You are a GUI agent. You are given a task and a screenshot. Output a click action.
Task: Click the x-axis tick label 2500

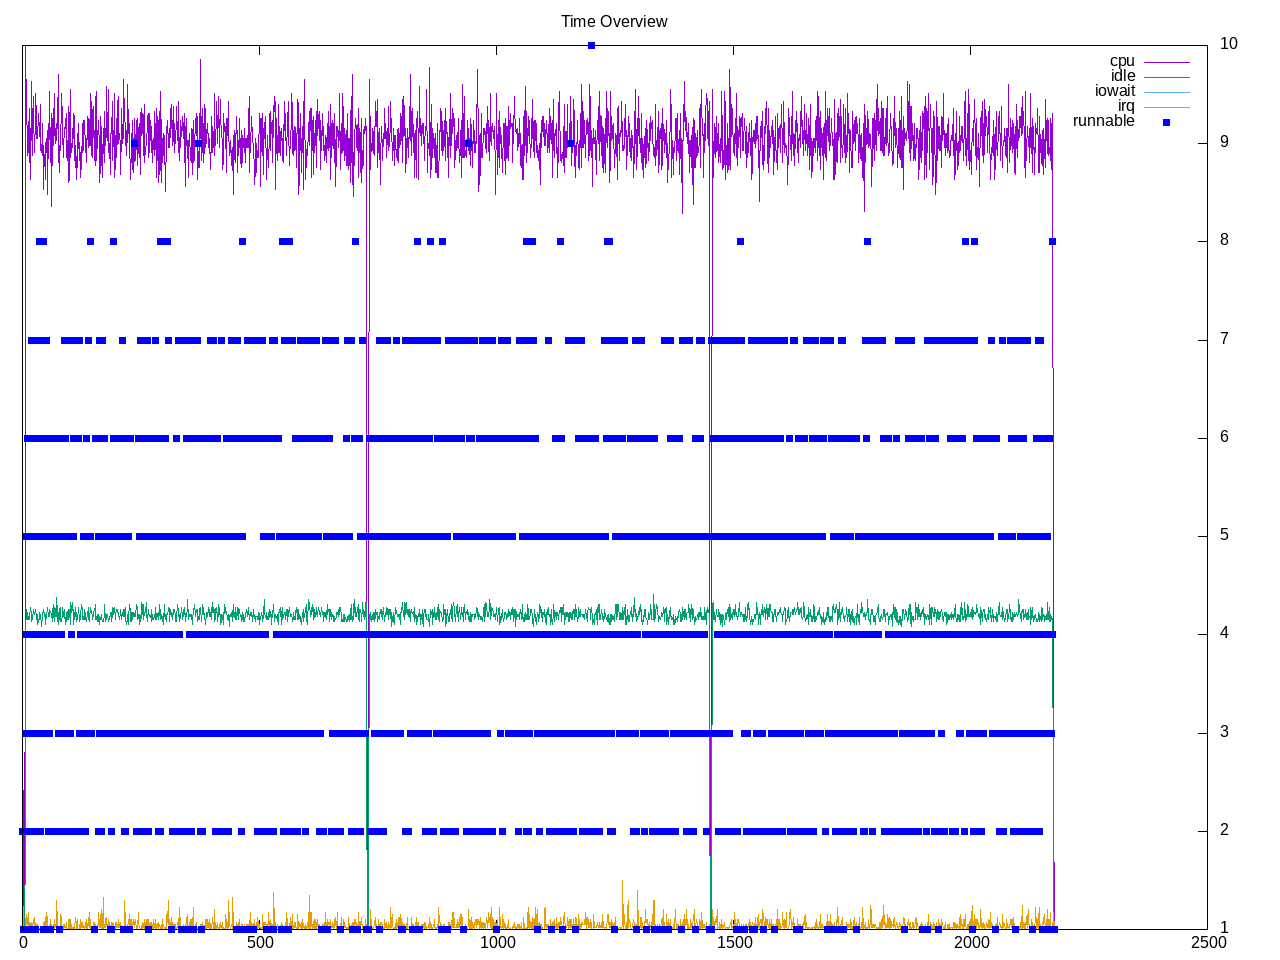(1208, 943)
